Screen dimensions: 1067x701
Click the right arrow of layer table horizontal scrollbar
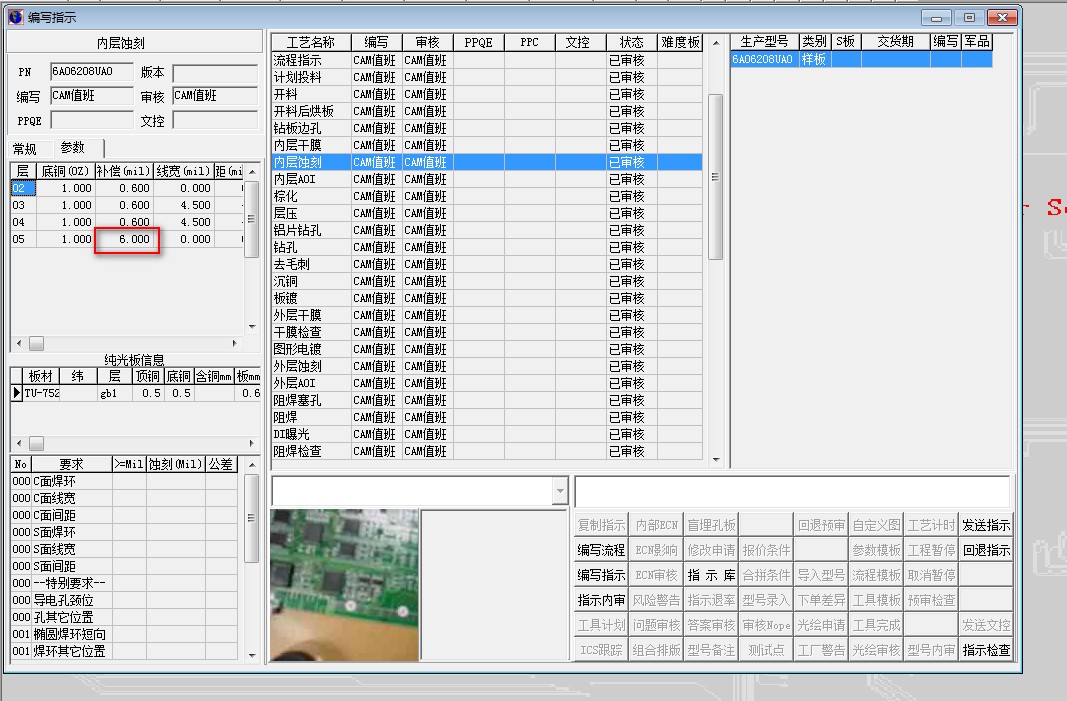coord(235,343)
